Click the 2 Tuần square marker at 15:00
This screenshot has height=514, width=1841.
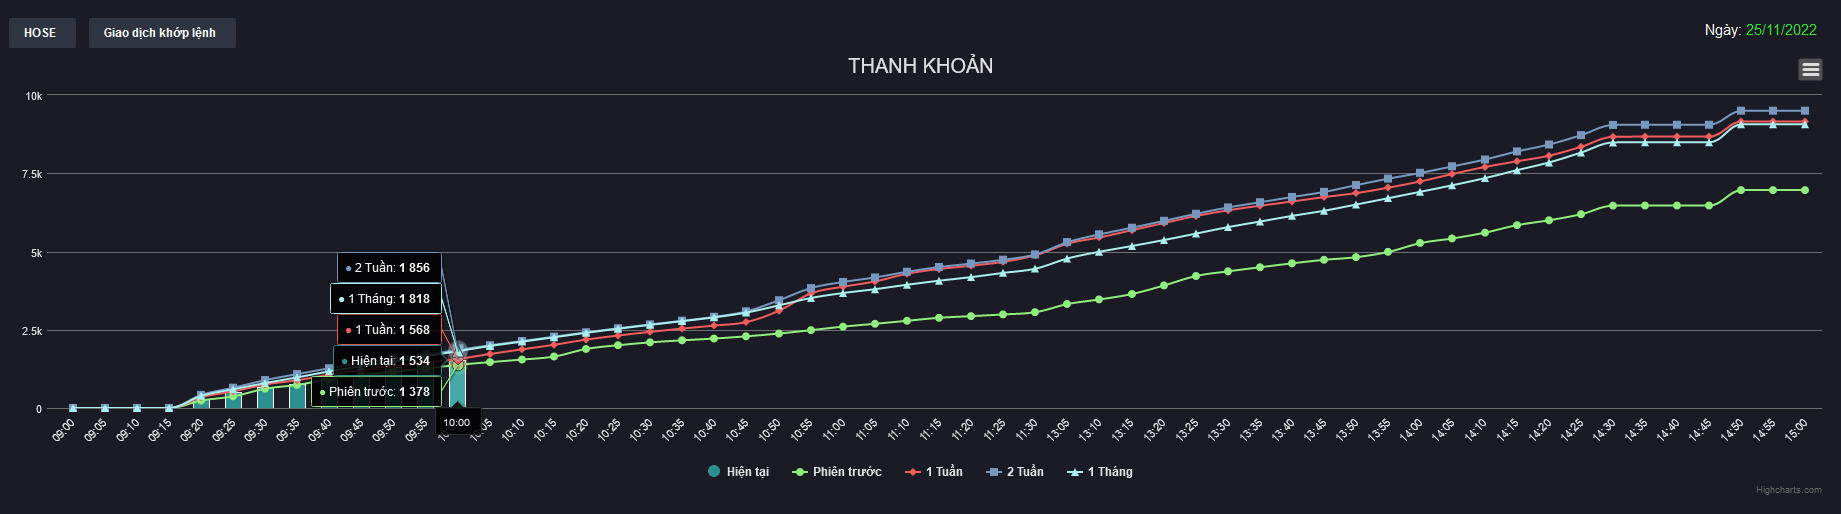pyautogui.click(x=1805, y=111)
